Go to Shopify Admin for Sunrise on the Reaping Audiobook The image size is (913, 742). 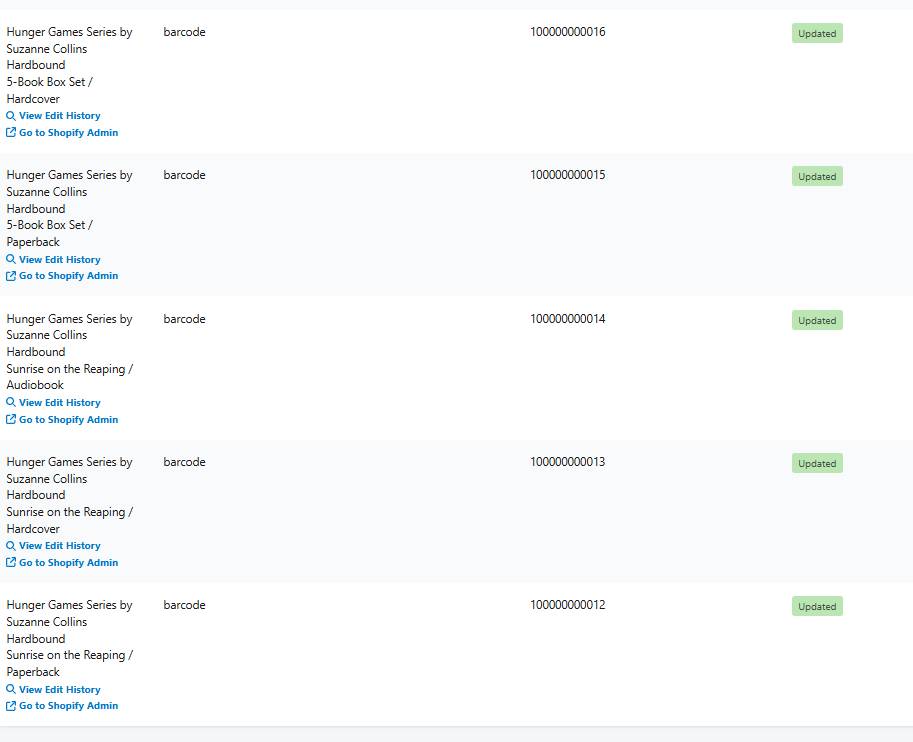tap(68, 419)
